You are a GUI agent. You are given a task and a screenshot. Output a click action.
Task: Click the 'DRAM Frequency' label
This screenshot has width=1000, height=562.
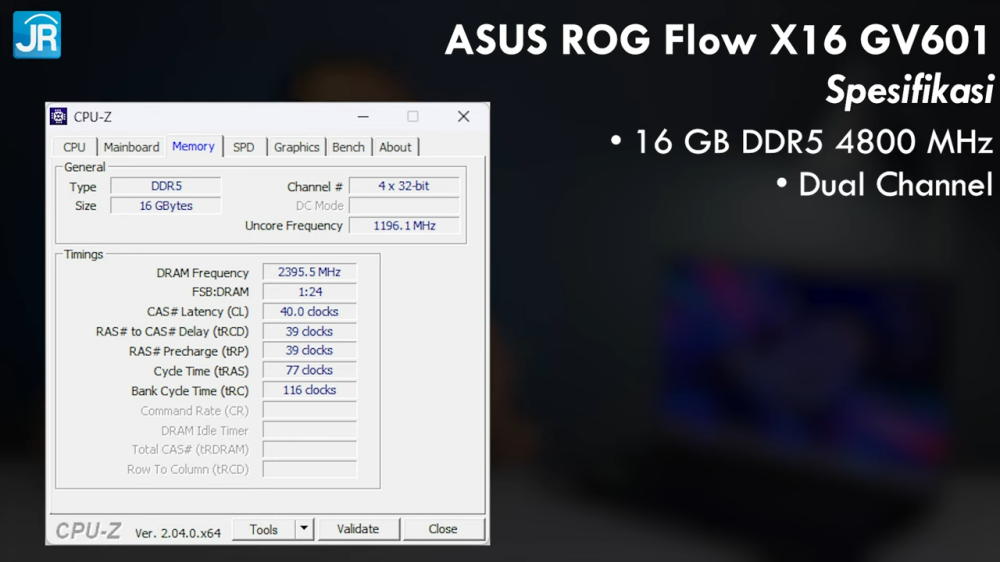pyautogui.click(x=202, y=273)
